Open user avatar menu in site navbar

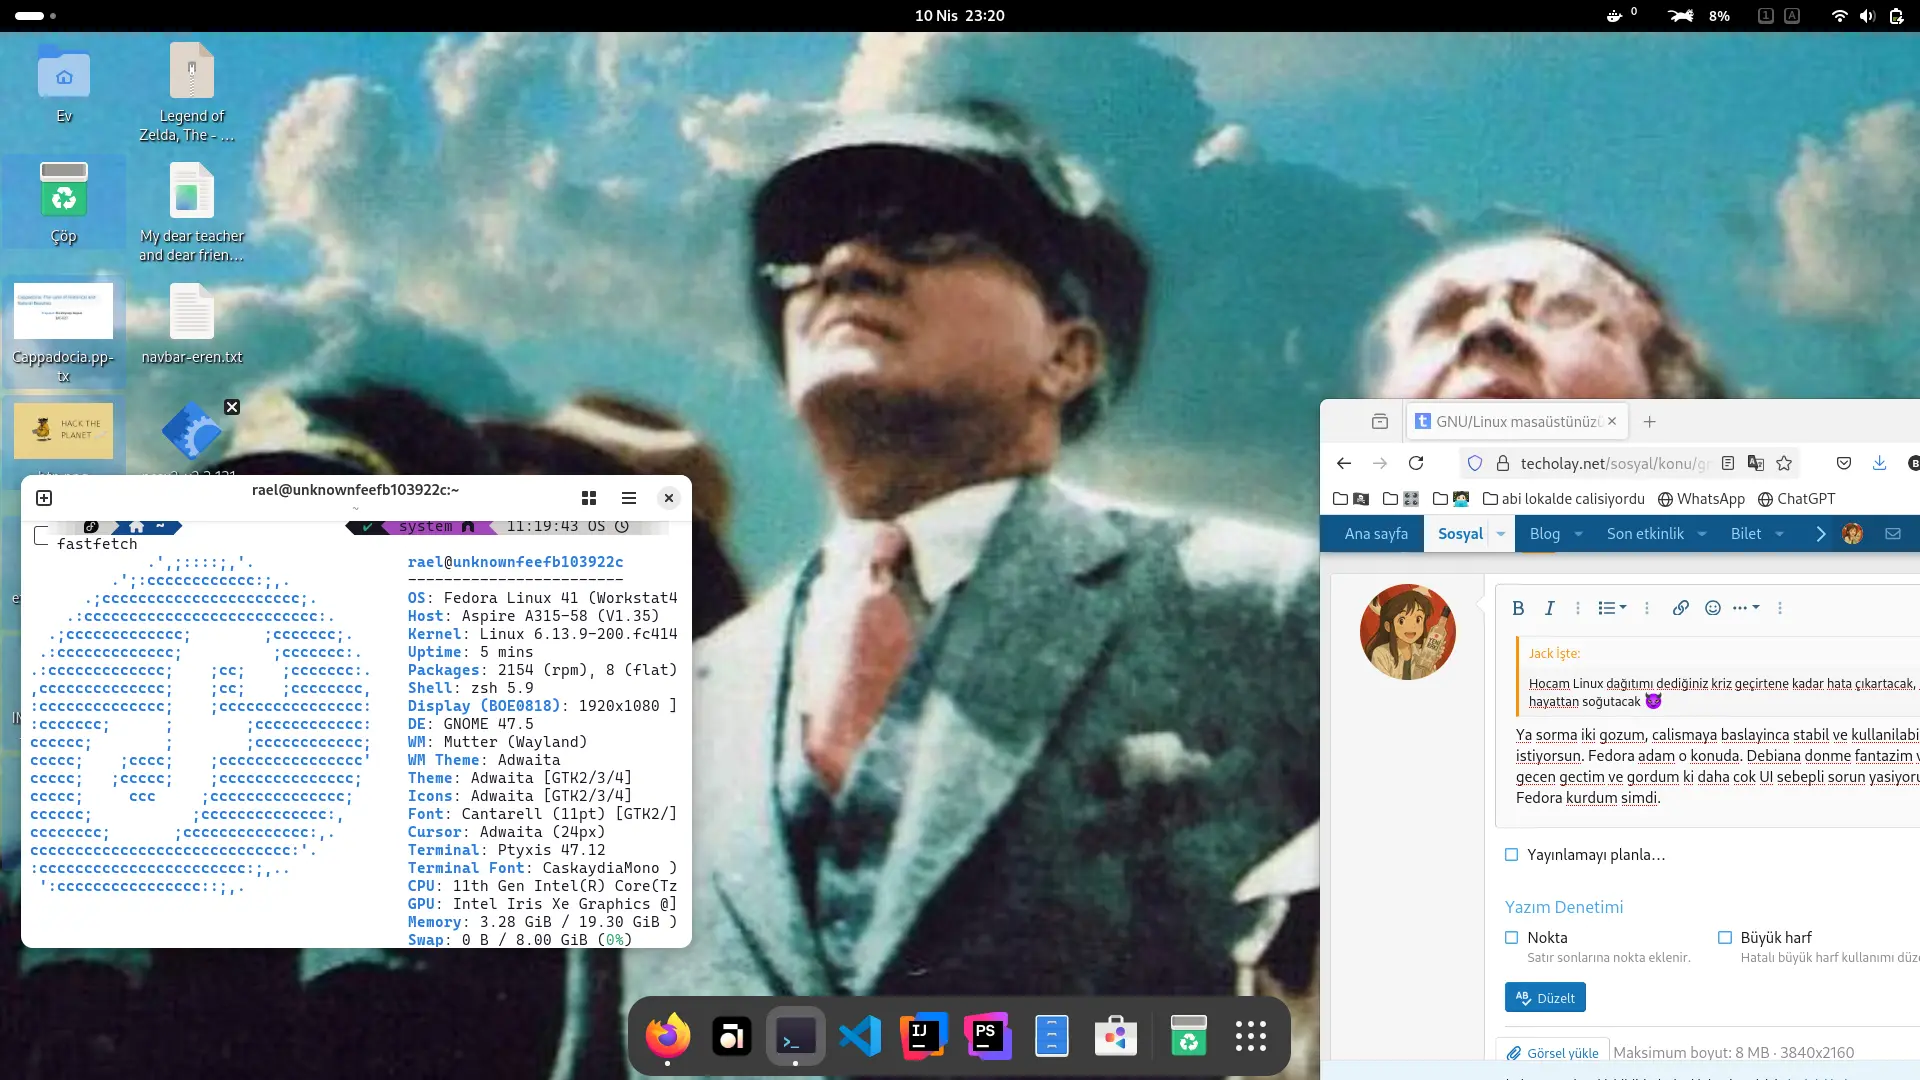tap(1852, 534)
